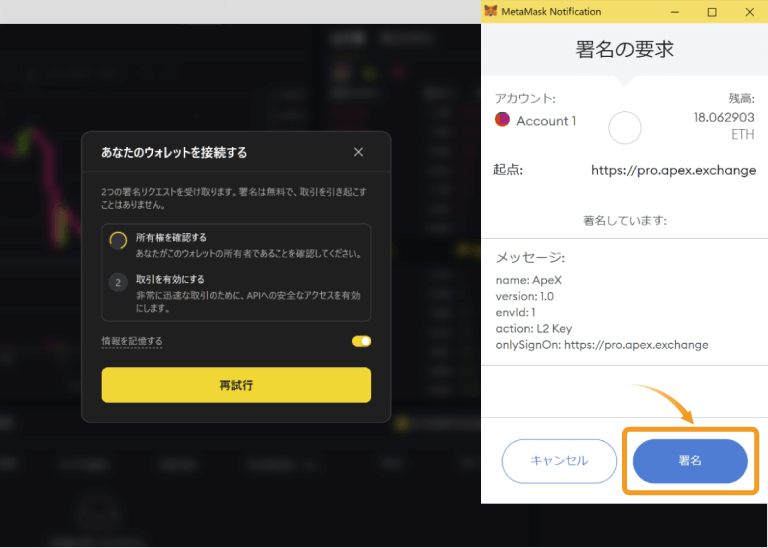The height and width of the screenshot is (548, 768).
Task: Click the 署名しています label
Action: (624, 220)
